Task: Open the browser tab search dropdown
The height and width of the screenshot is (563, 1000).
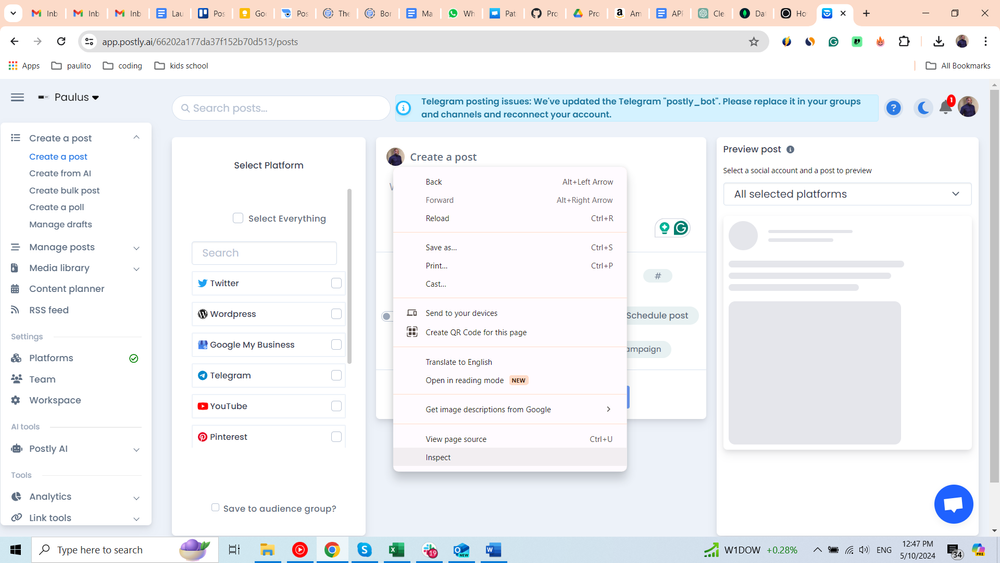Action: (x=13, y=13)
